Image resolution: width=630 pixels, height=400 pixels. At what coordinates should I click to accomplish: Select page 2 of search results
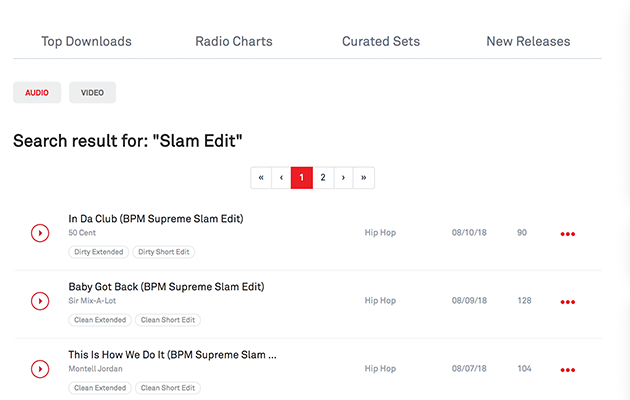[322, 177]
